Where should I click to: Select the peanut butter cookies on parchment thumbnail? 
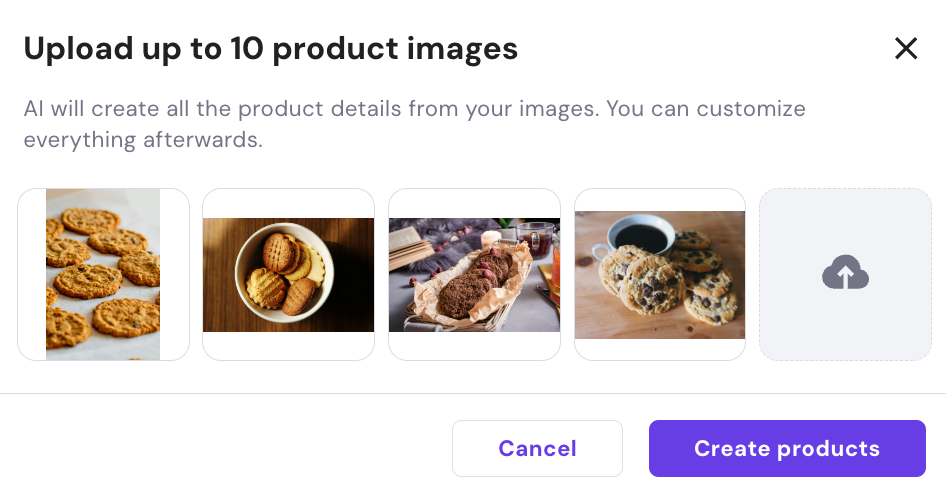[103, 274]
